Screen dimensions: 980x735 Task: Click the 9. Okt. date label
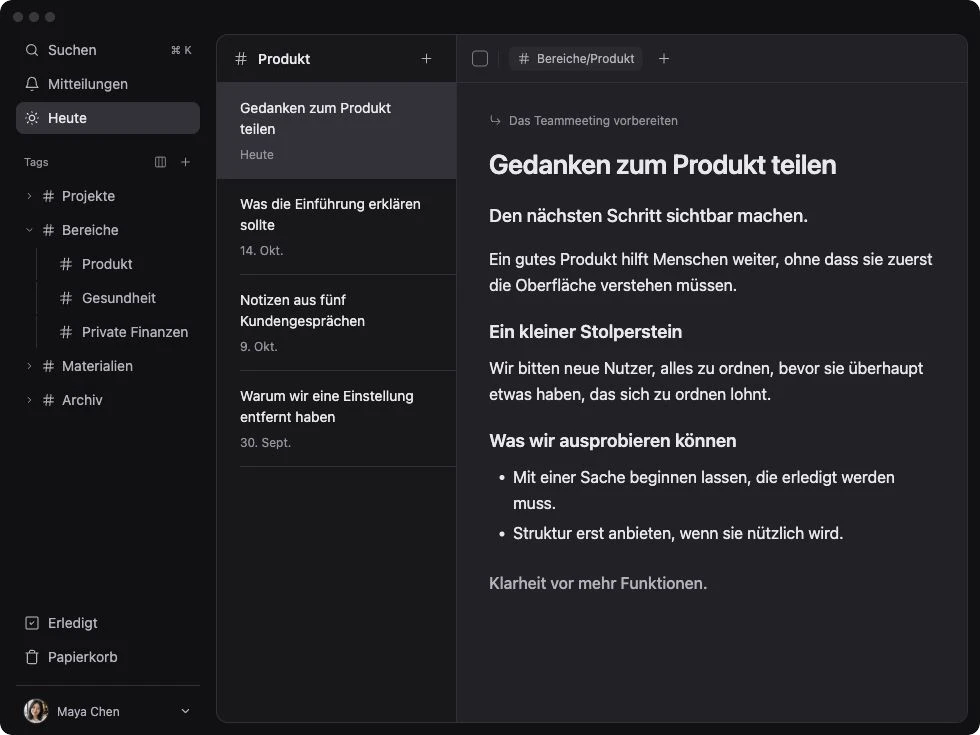[x=258, y=346]
